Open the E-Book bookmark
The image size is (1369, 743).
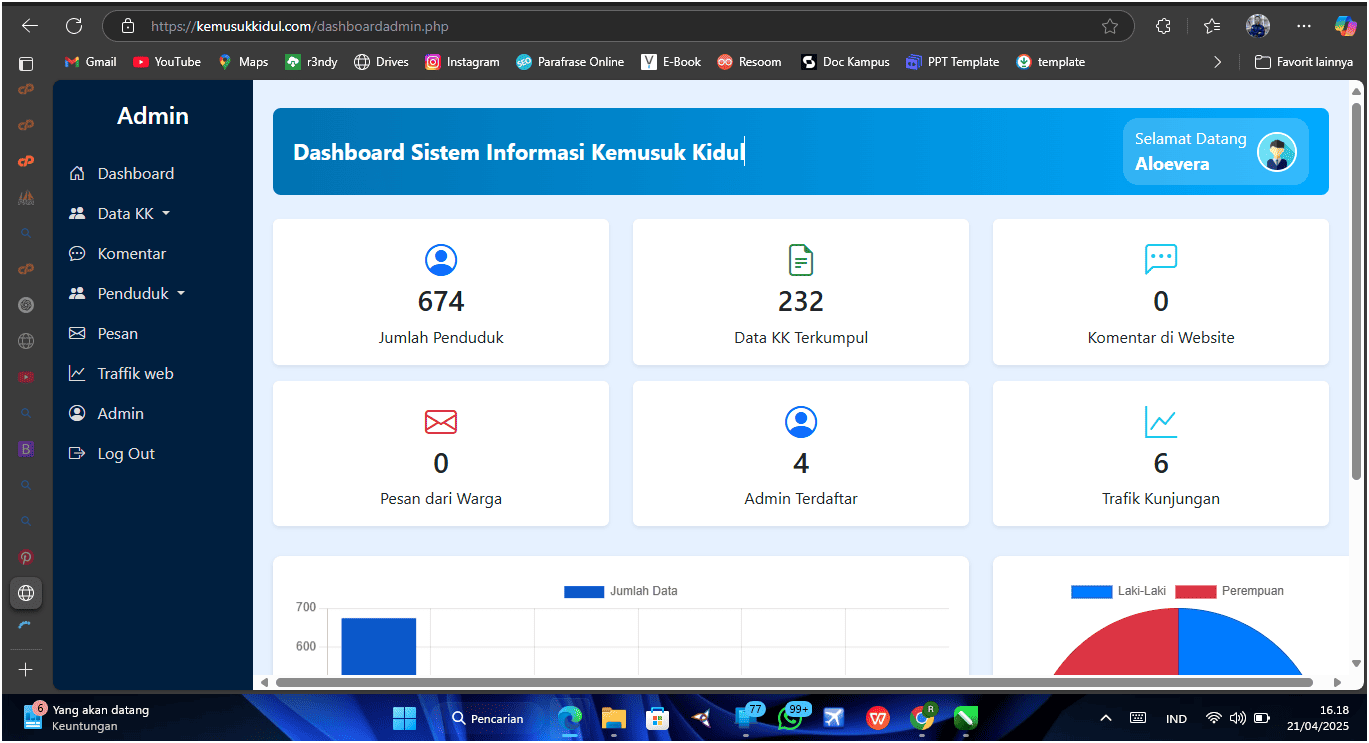(671, 61)
